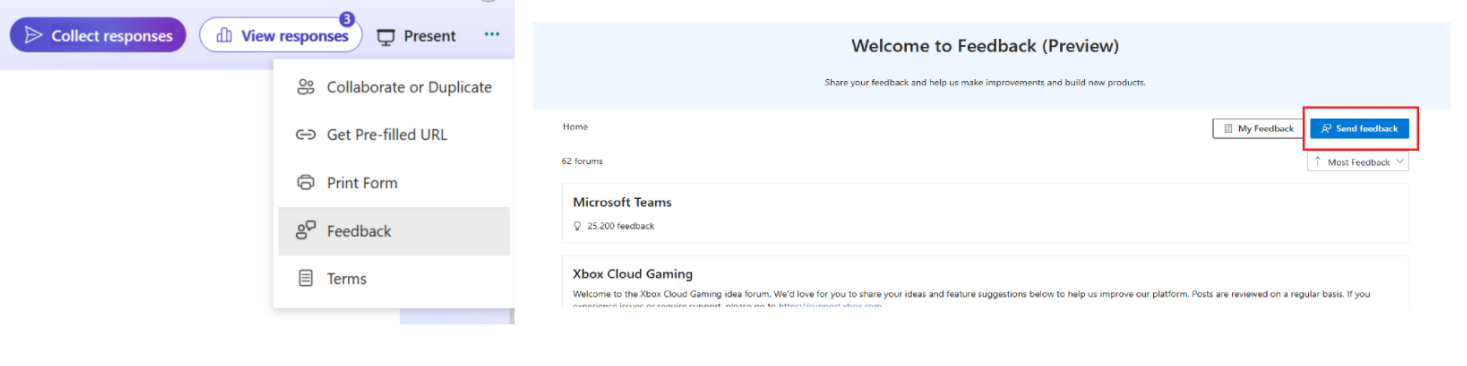The height and width of the screenshot is (366, 1467).
Task: Click the Collaborate people icon
Action: coord(306,87)
